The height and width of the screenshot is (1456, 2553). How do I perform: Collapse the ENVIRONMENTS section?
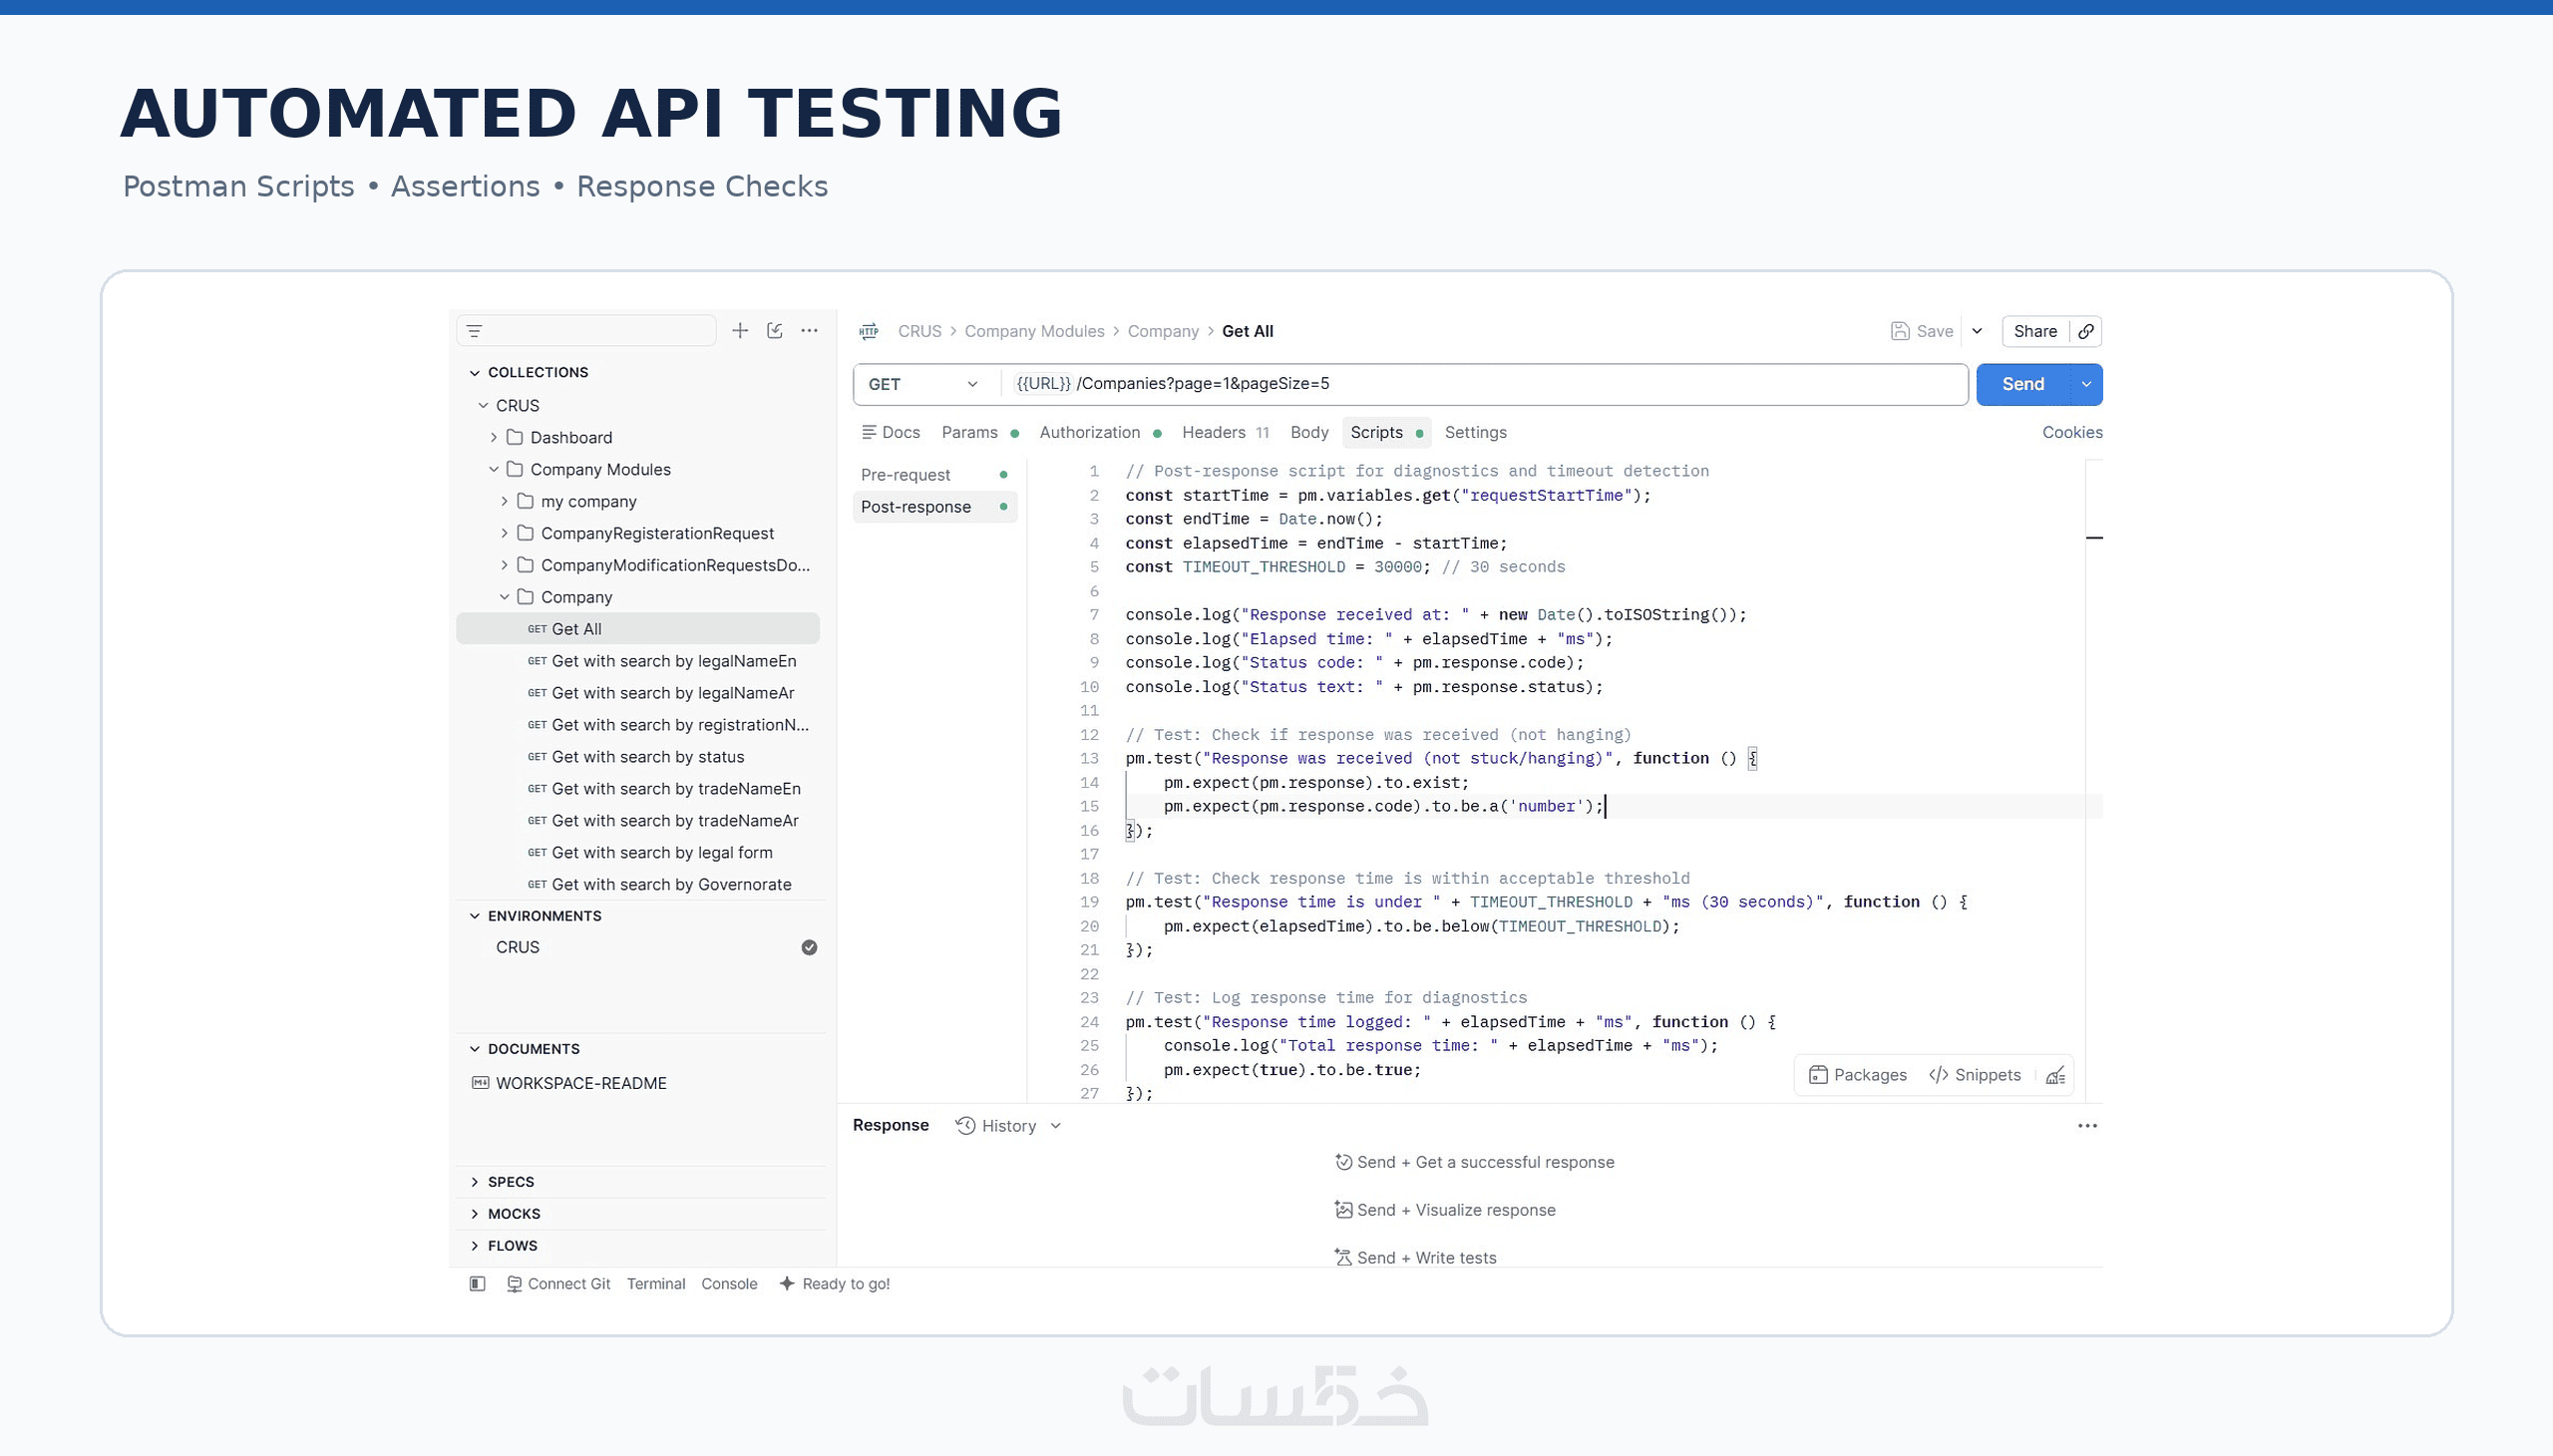[475, 916]
